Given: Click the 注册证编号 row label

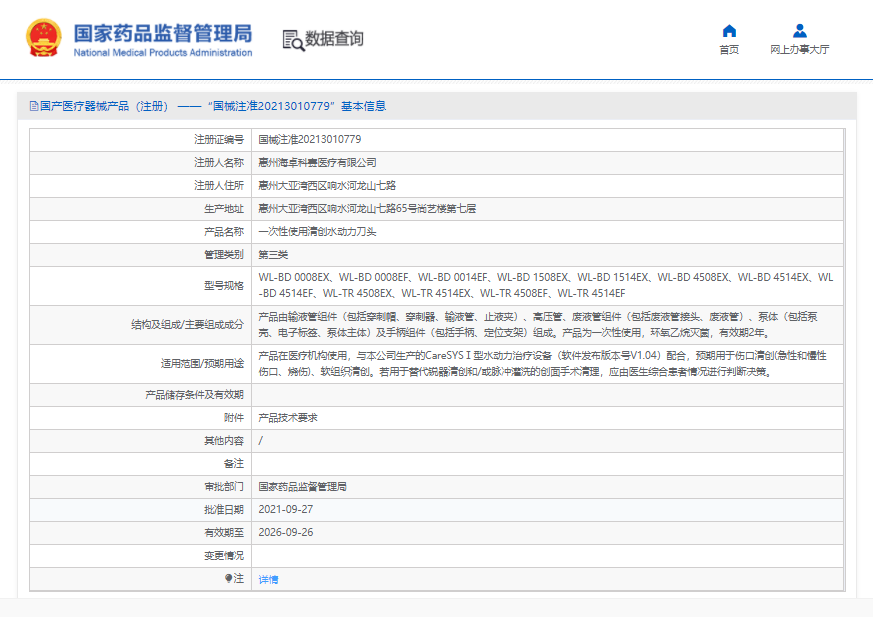Looking at the screenshot, I should pos(219,139).
